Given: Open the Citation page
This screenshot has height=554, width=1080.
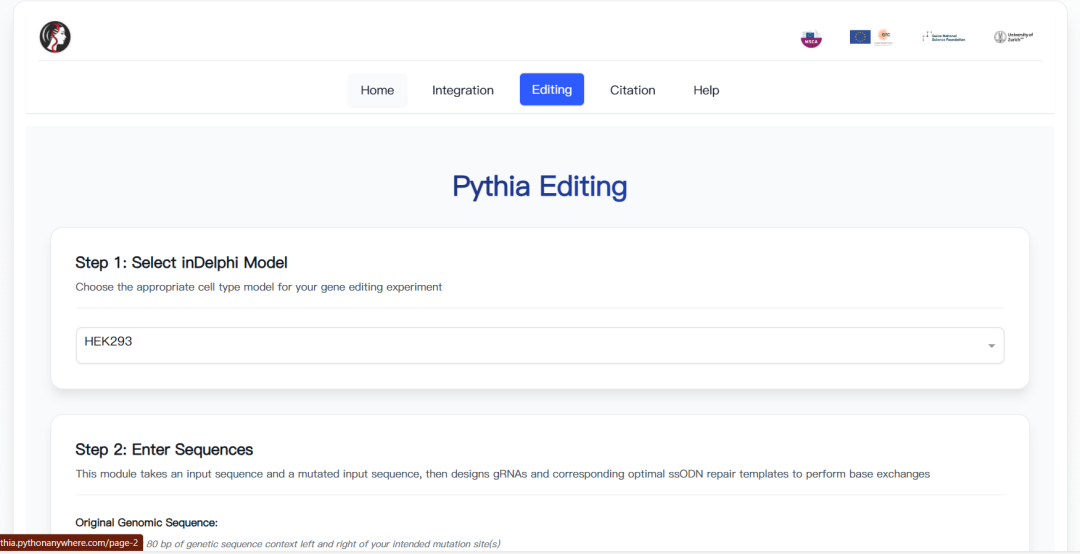Looking at the screenshot, I should pyautogui.click(x=632, y=90).
